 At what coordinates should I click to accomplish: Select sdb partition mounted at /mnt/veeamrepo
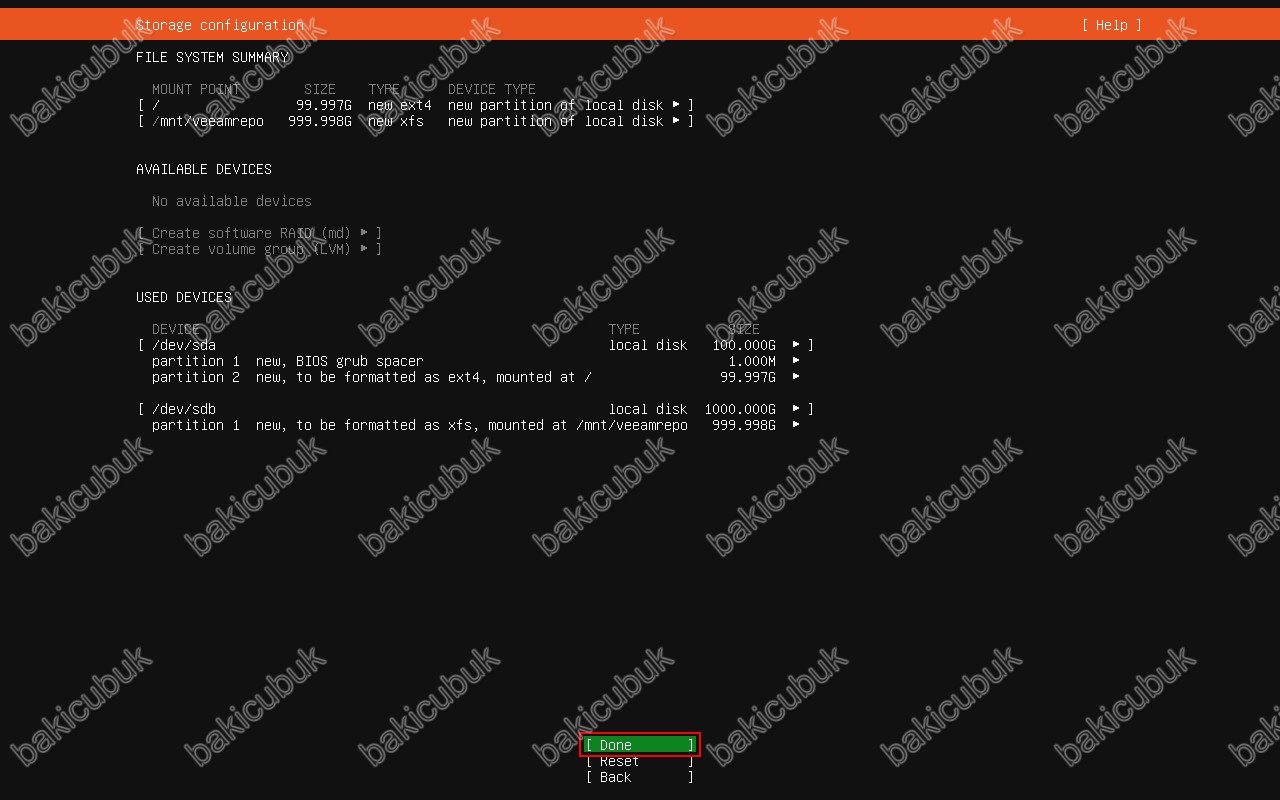pos(420,425)
